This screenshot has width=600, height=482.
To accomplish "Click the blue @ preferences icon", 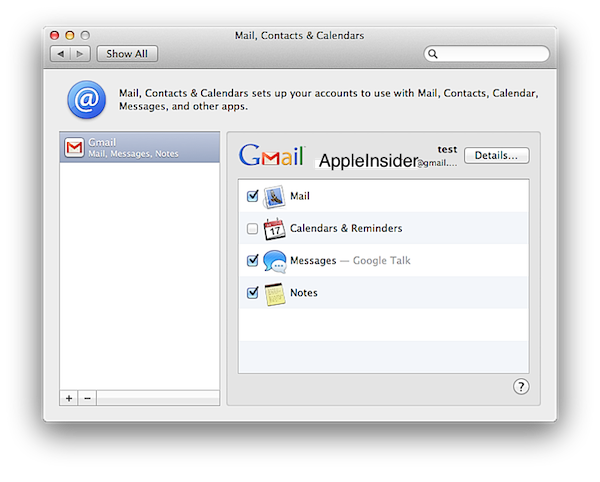I will tap(86, 100).
